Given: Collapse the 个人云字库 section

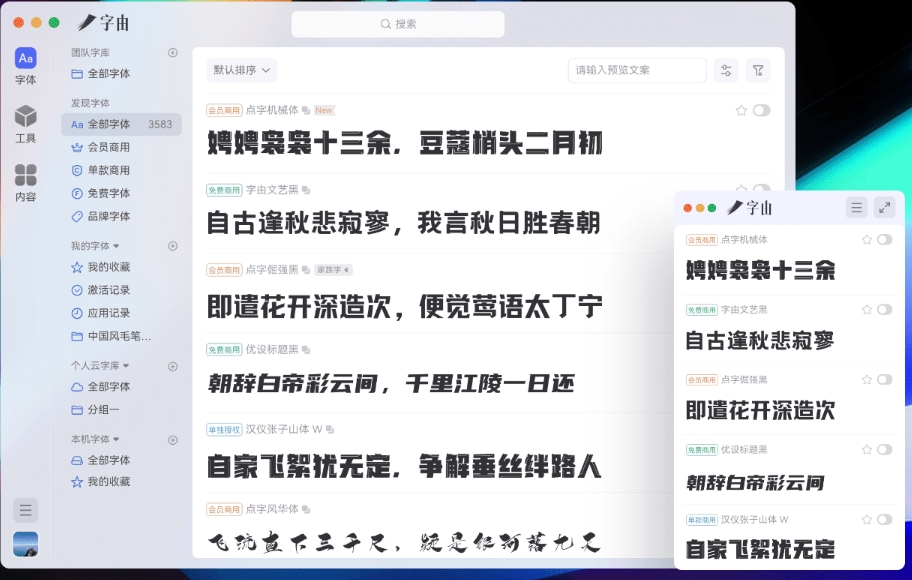Looking at the screenshot, I should [x=126, y=366].
